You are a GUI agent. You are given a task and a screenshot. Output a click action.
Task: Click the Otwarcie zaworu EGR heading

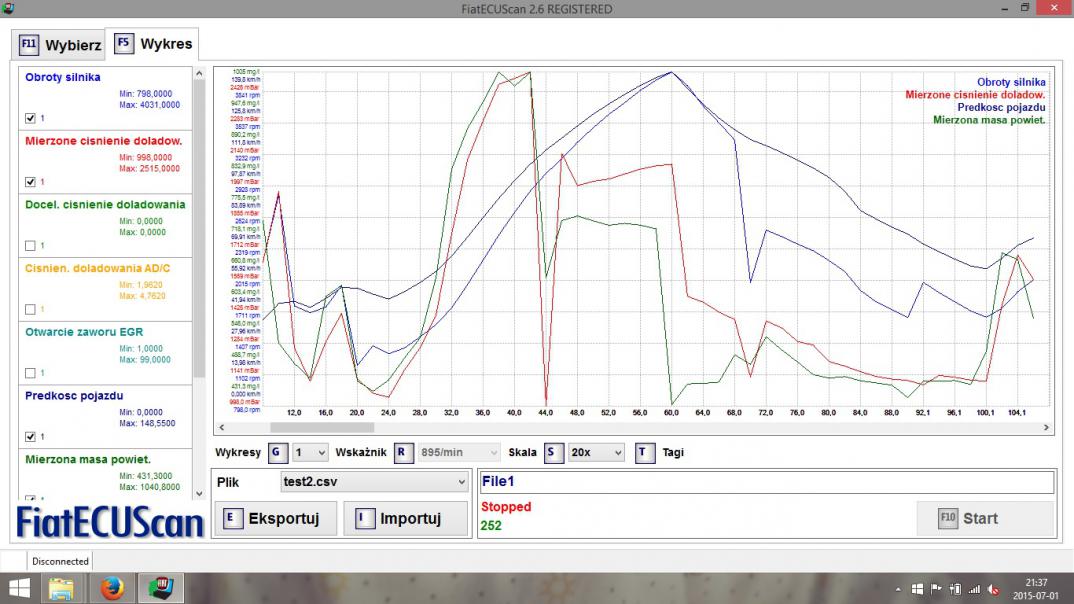pos(84,332)
